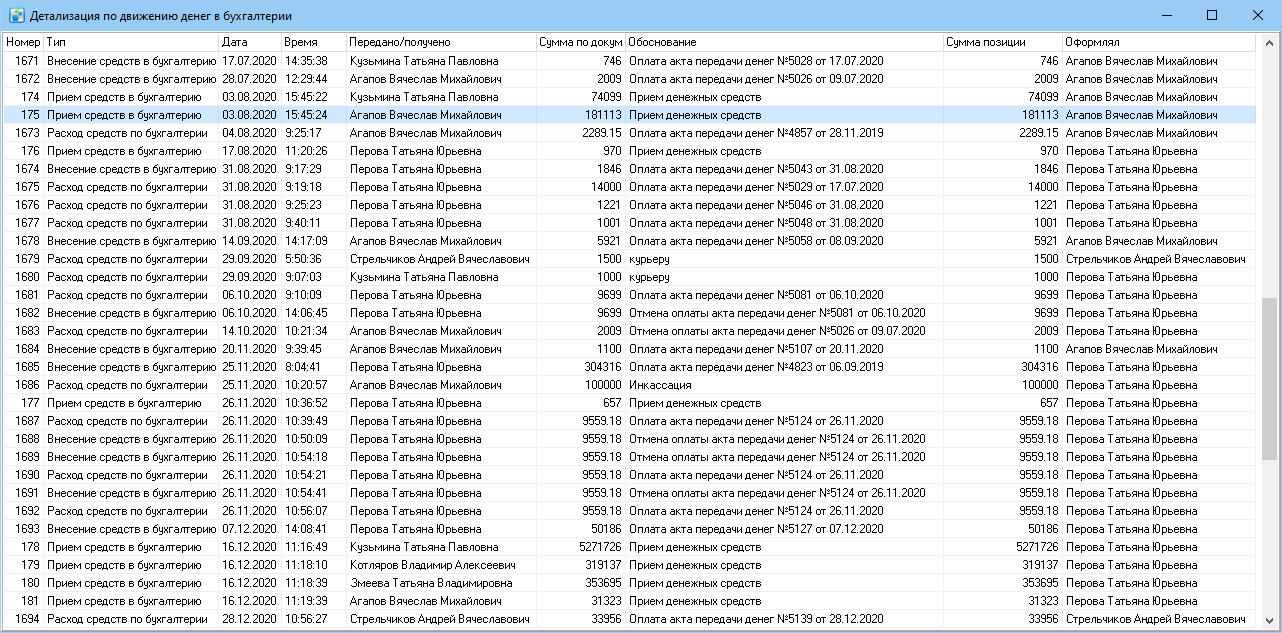
Task: Click the Сумма позиции column header
Action: 1003,42
